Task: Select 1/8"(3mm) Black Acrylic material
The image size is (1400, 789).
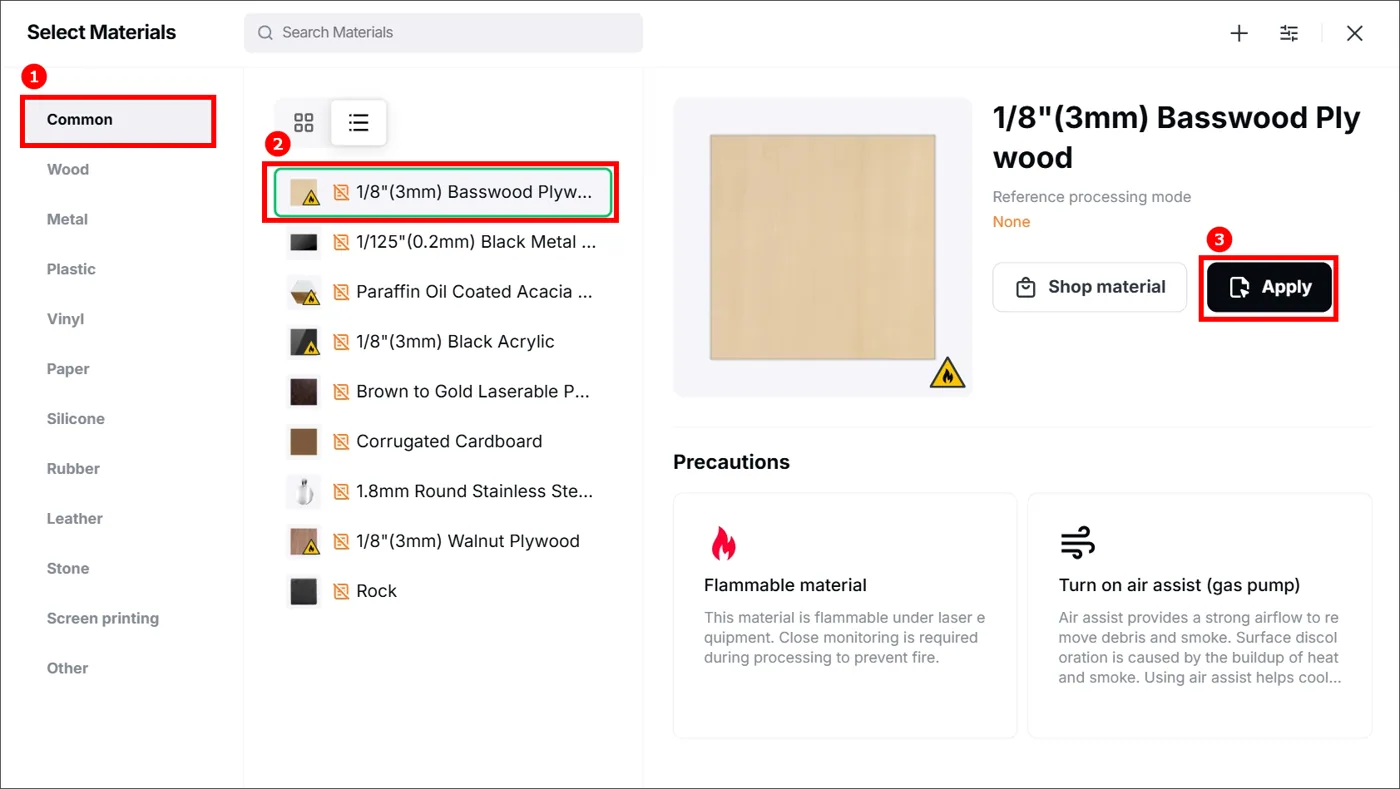Action: tap(442, 342)
